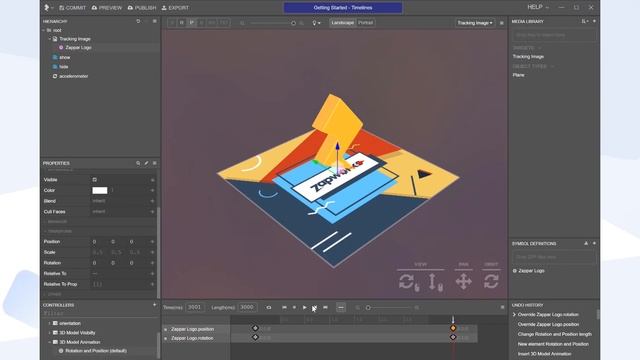Screen dimensions: 640x360
Task: Click the view RESET icon
Action: pos(491,281)
